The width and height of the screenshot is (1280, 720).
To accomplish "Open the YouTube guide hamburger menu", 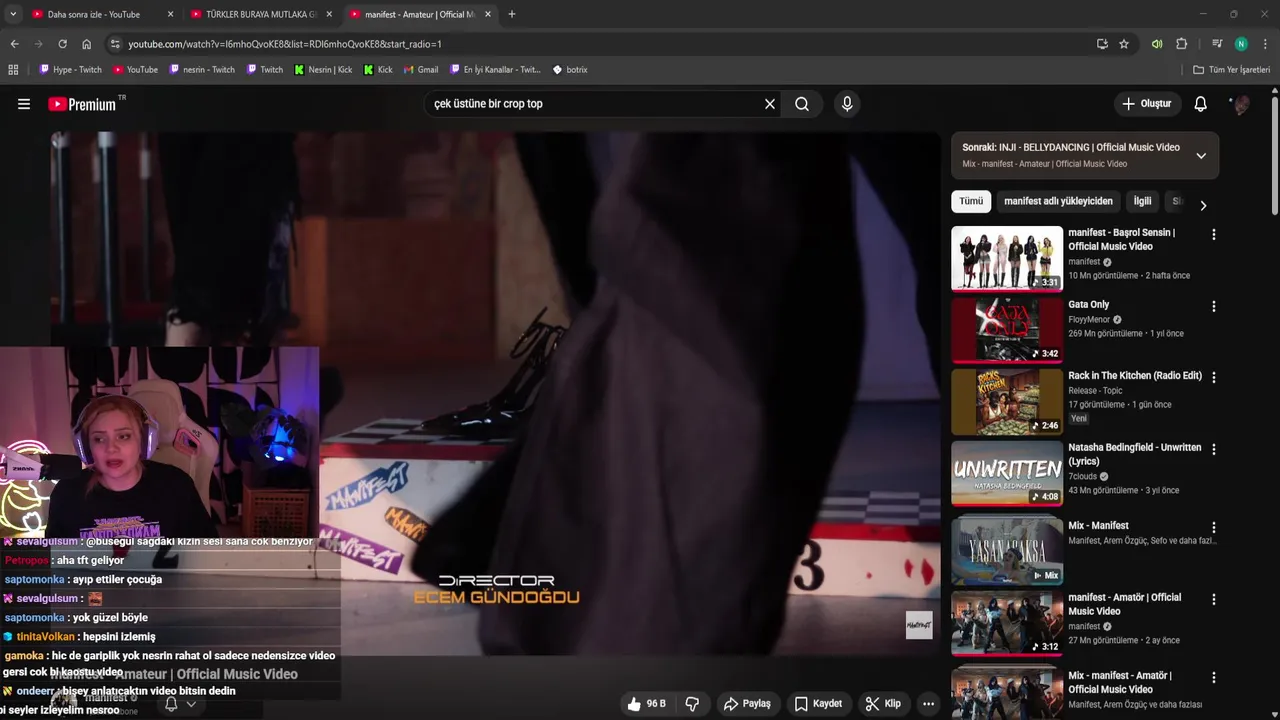I will [24, 104].
